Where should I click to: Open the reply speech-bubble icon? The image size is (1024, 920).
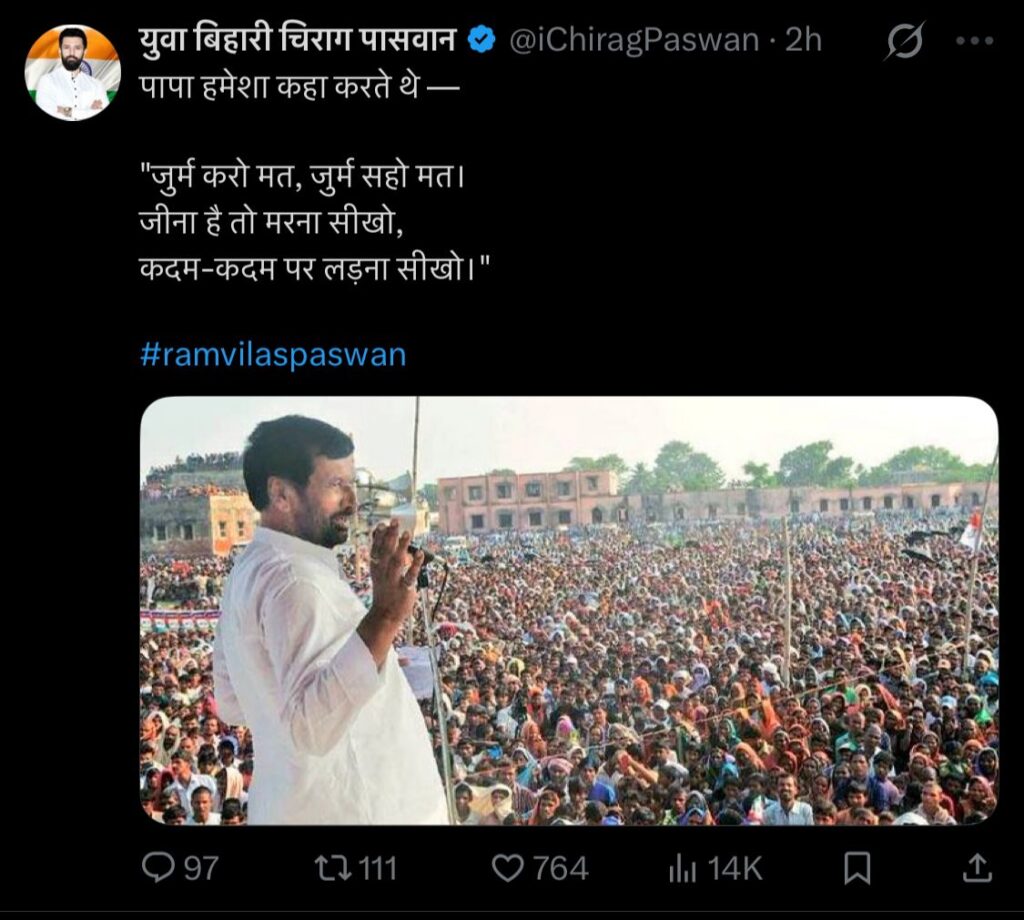tap(158, 868)
